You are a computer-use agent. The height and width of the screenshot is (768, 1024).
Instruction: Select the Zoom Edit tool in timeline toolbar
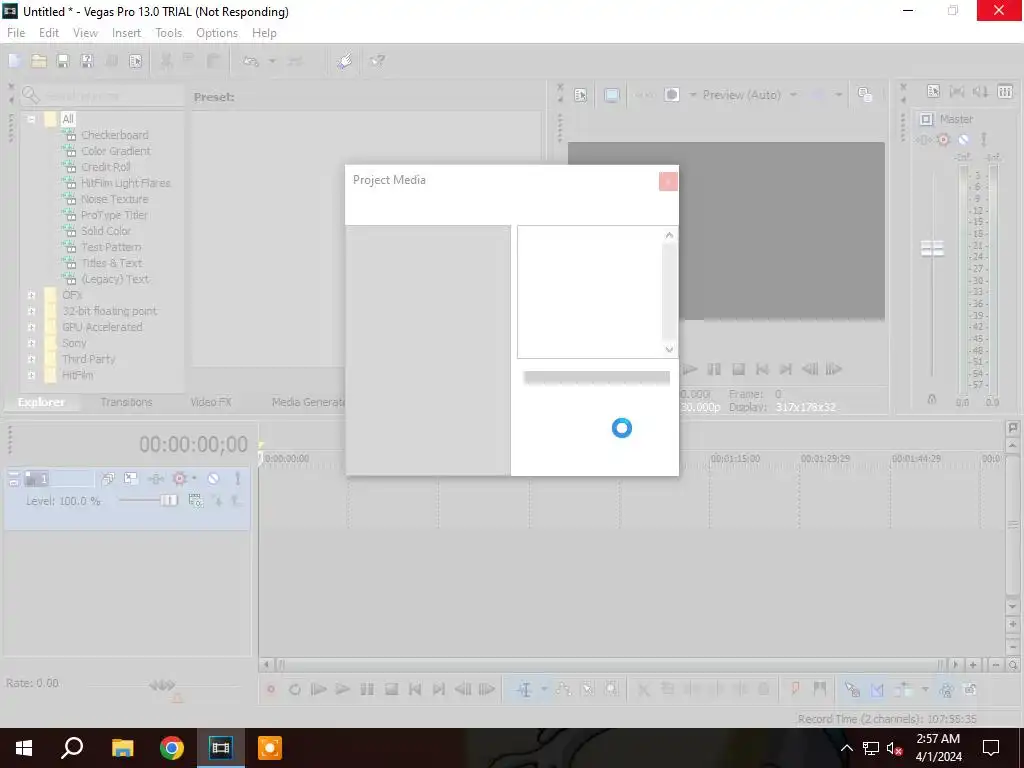(611, 689)
